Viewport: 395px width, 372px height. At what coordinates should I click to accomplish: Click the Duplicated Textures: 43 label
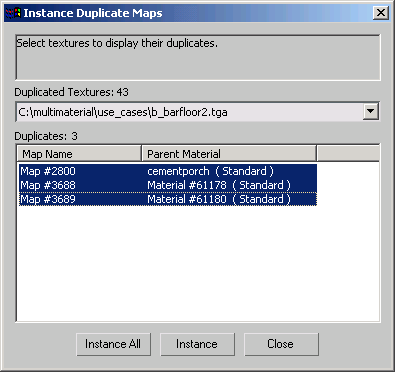(x=71, y=92)
